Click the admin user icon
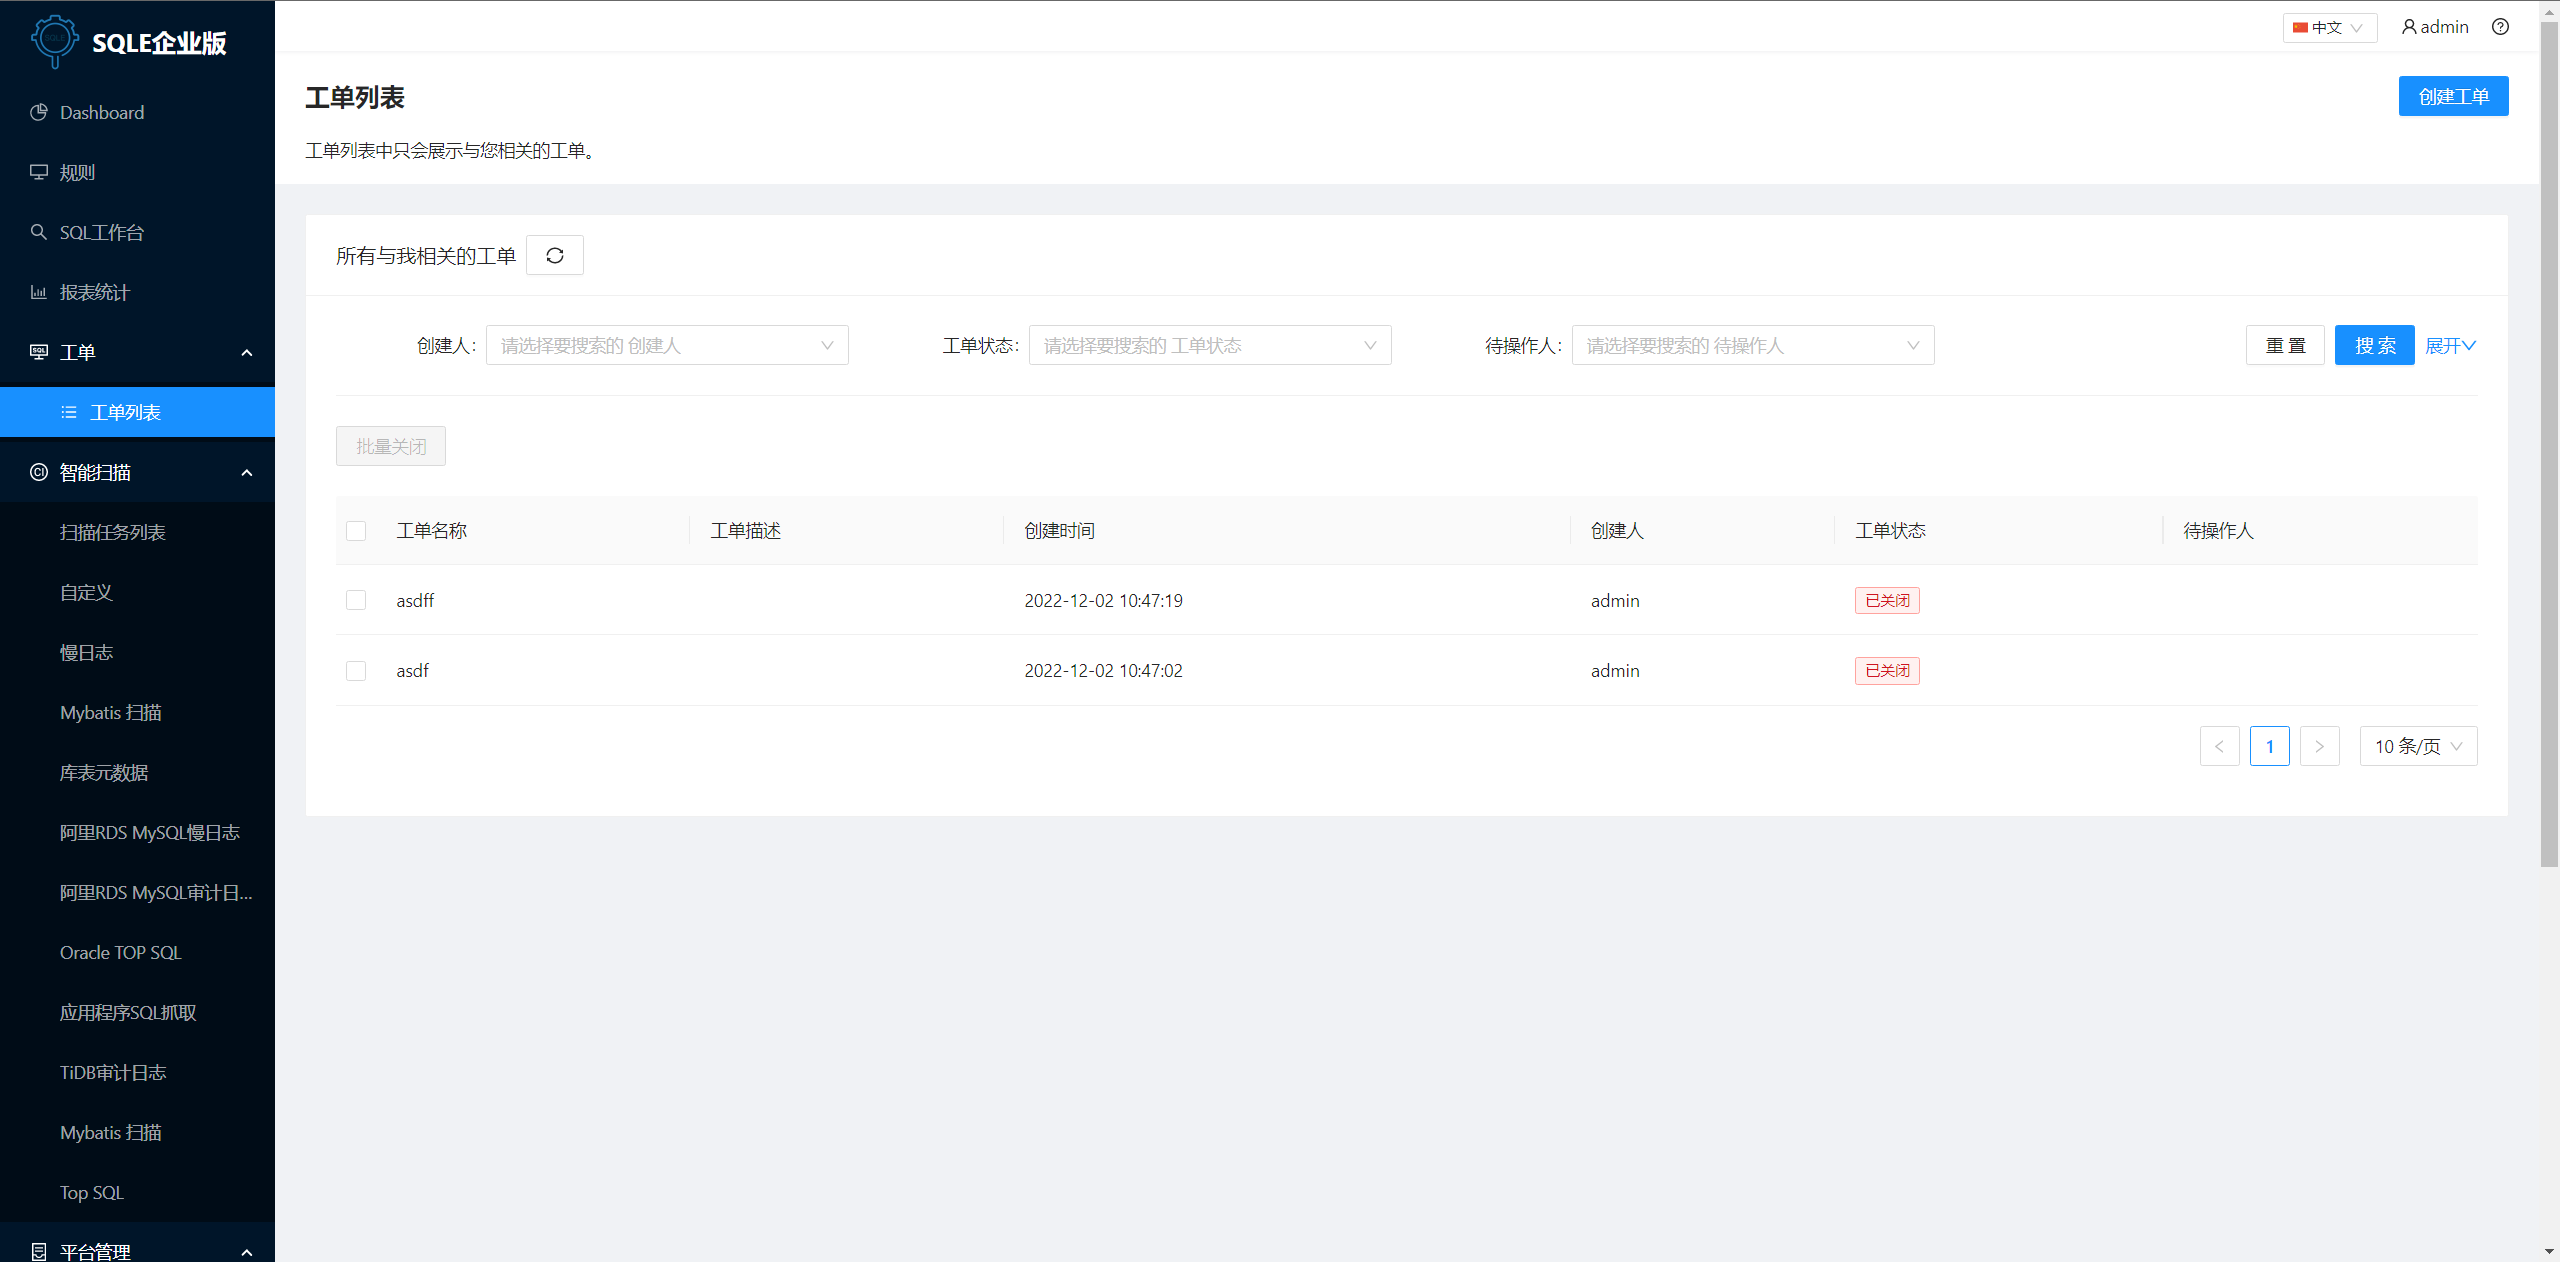Image resolution: width=2560 pixels, height=1262 pixels. click(2409, 27)
